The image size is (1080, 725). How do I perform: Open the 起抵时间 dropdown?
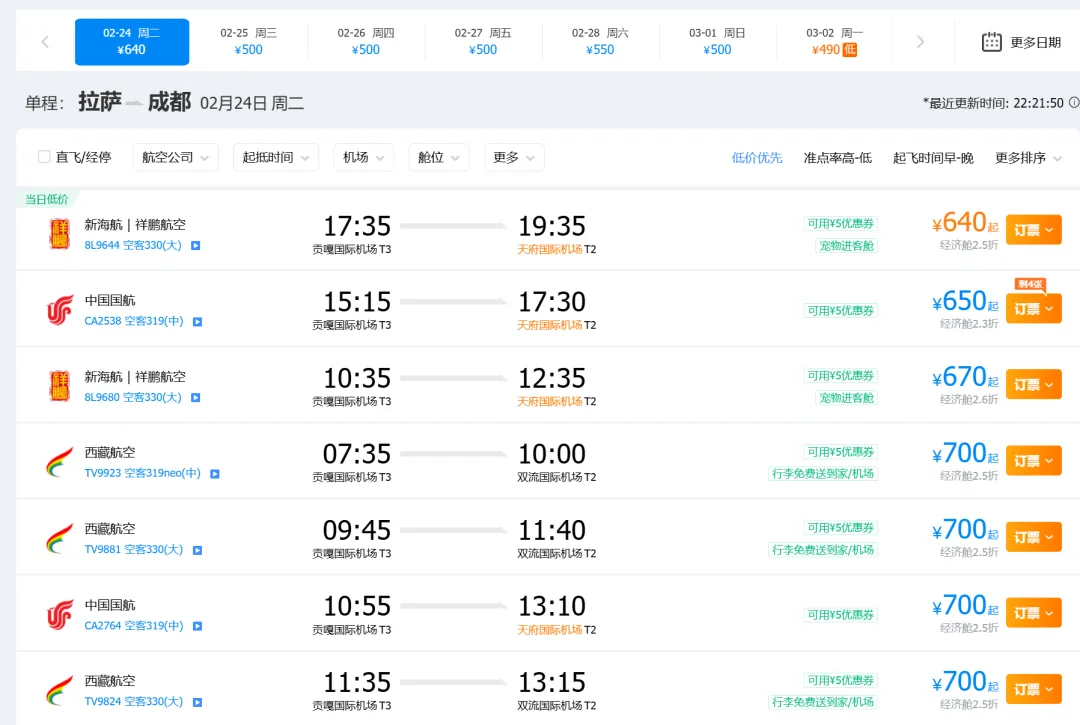click(275, 157)
